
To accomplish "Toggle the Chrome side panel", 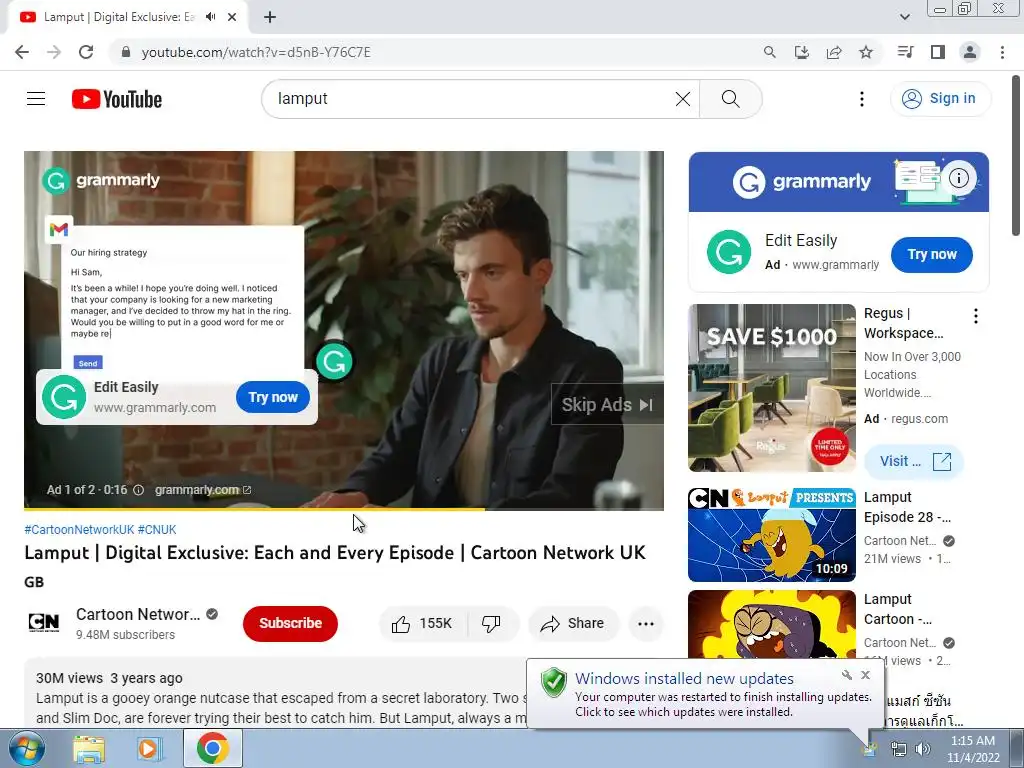I will (938, 52).
